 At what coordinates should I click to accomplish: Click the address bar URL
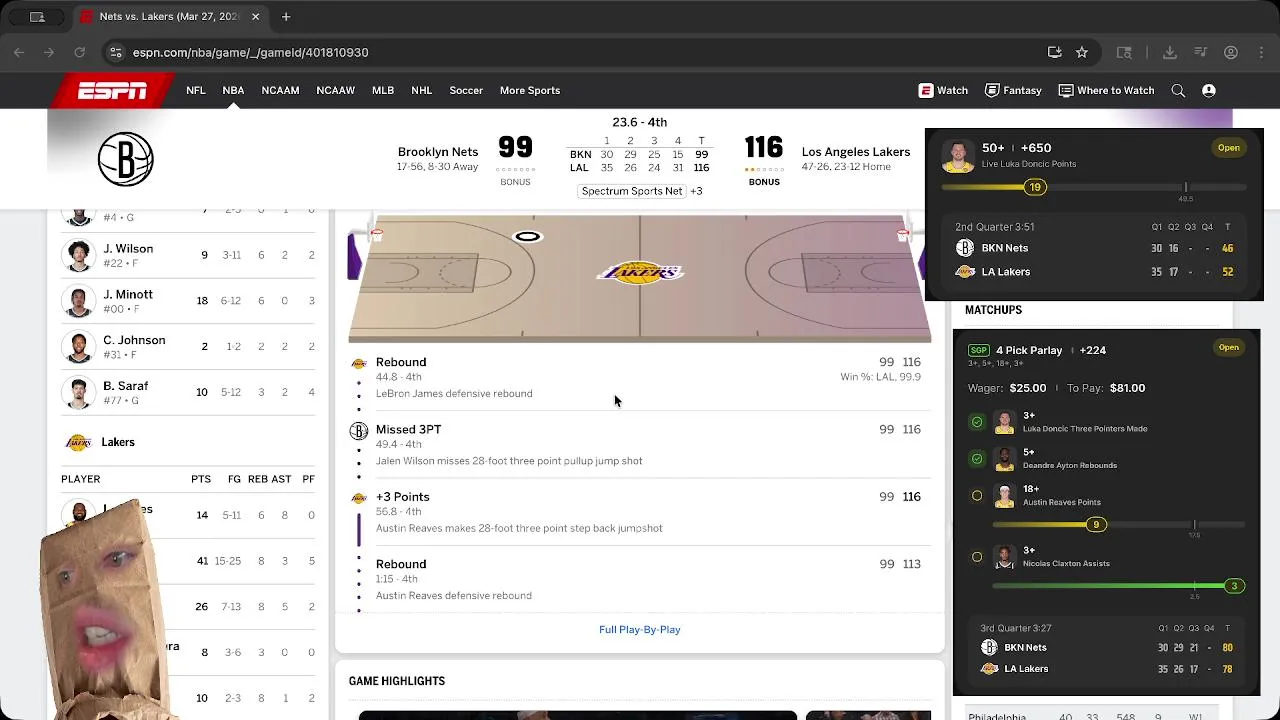tap(250, 52)
